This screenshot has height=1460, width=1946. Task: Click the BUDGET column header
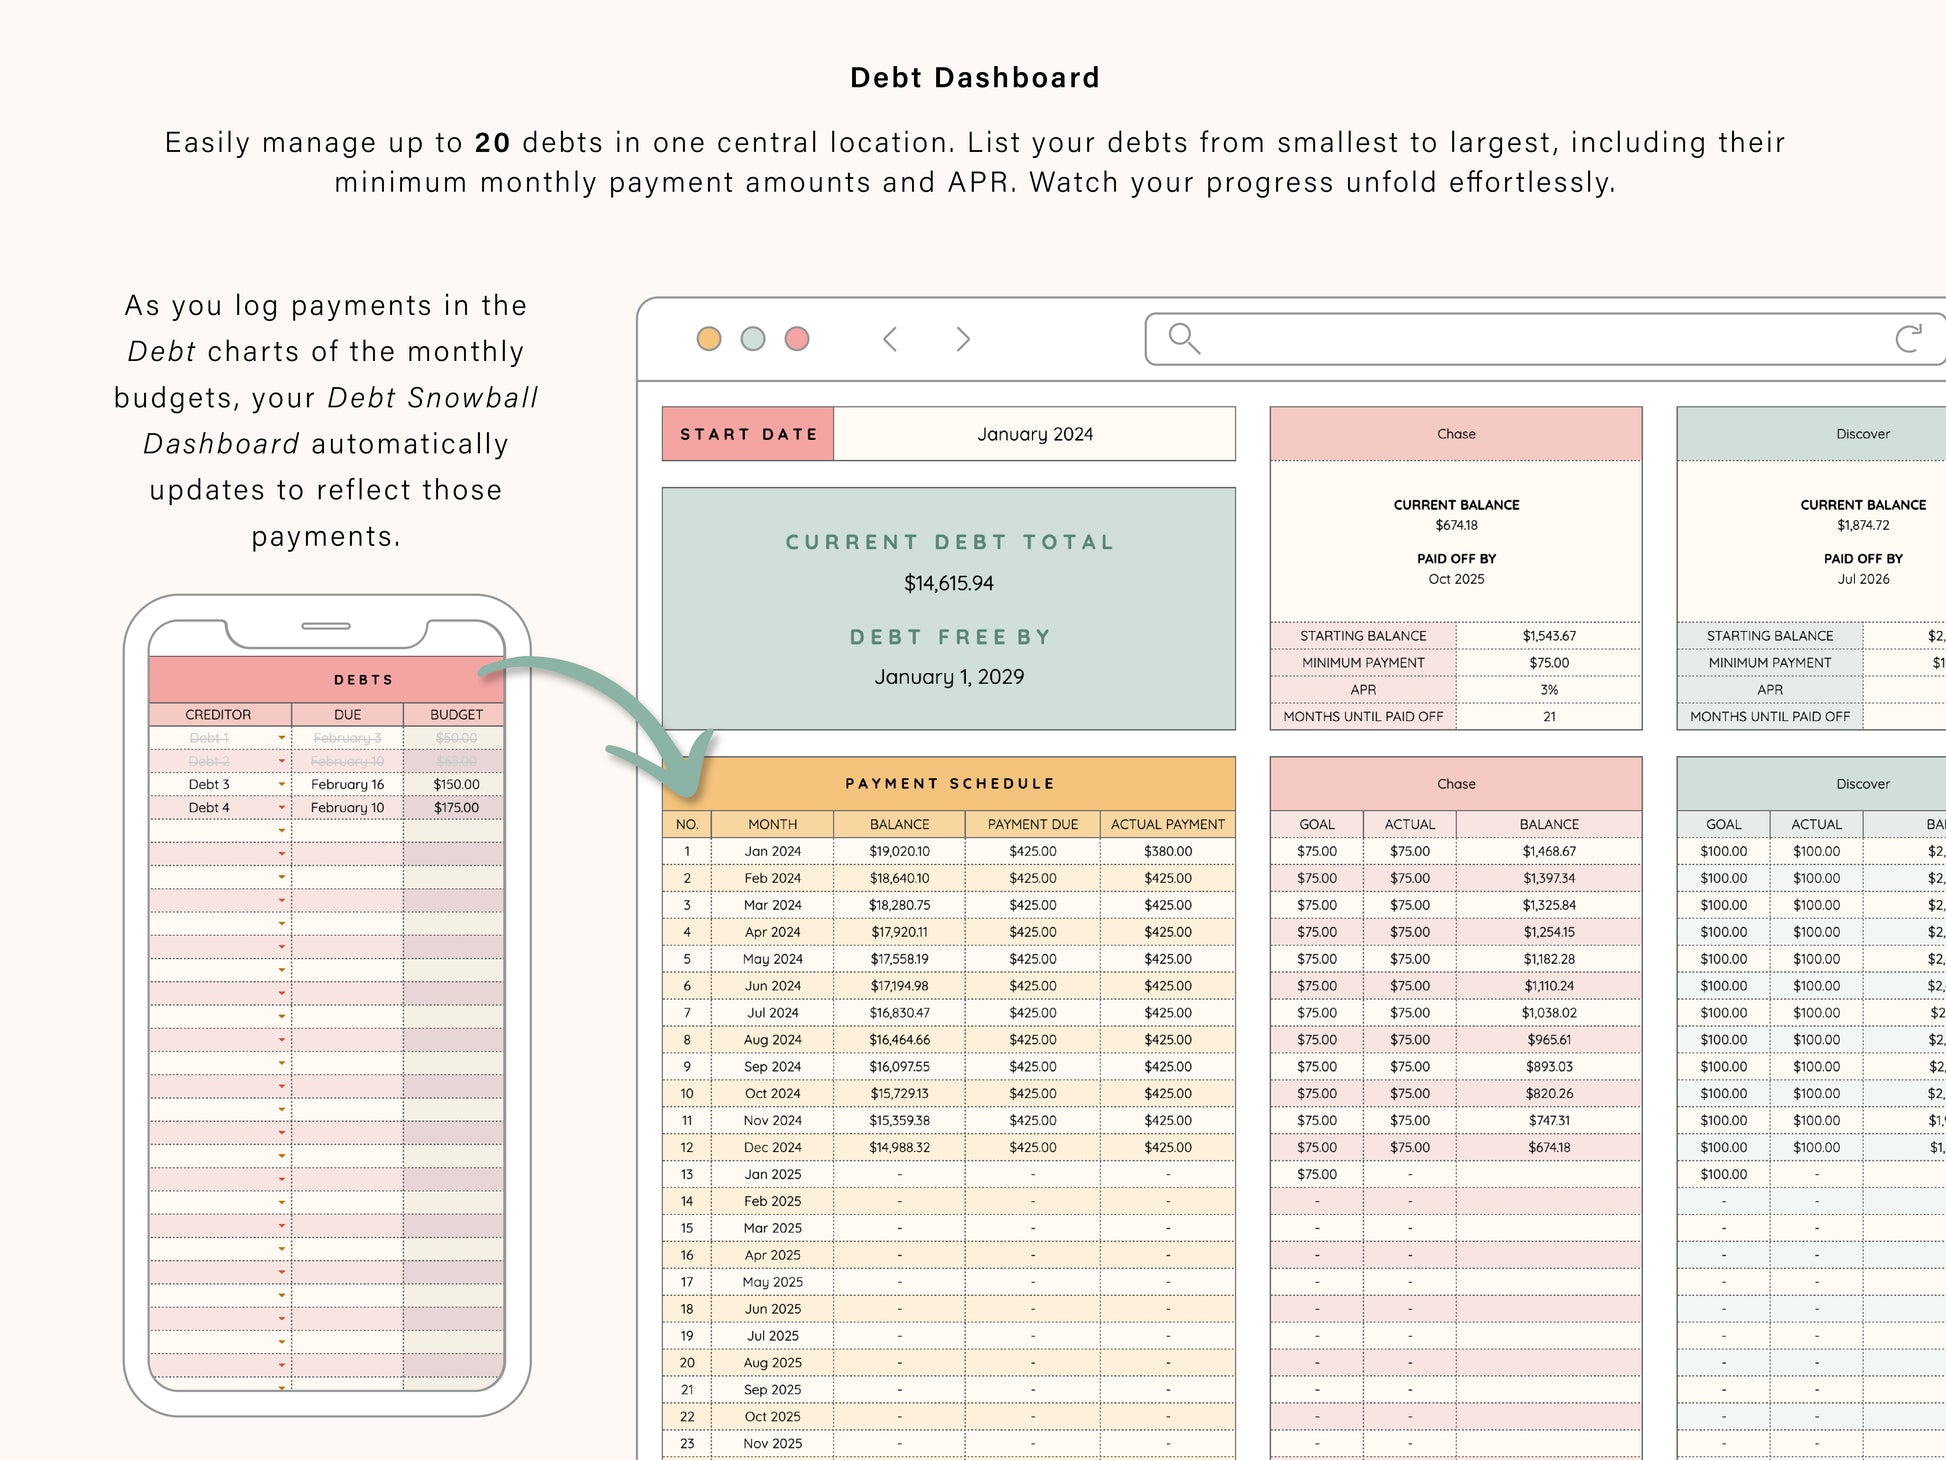coord(455,715)
